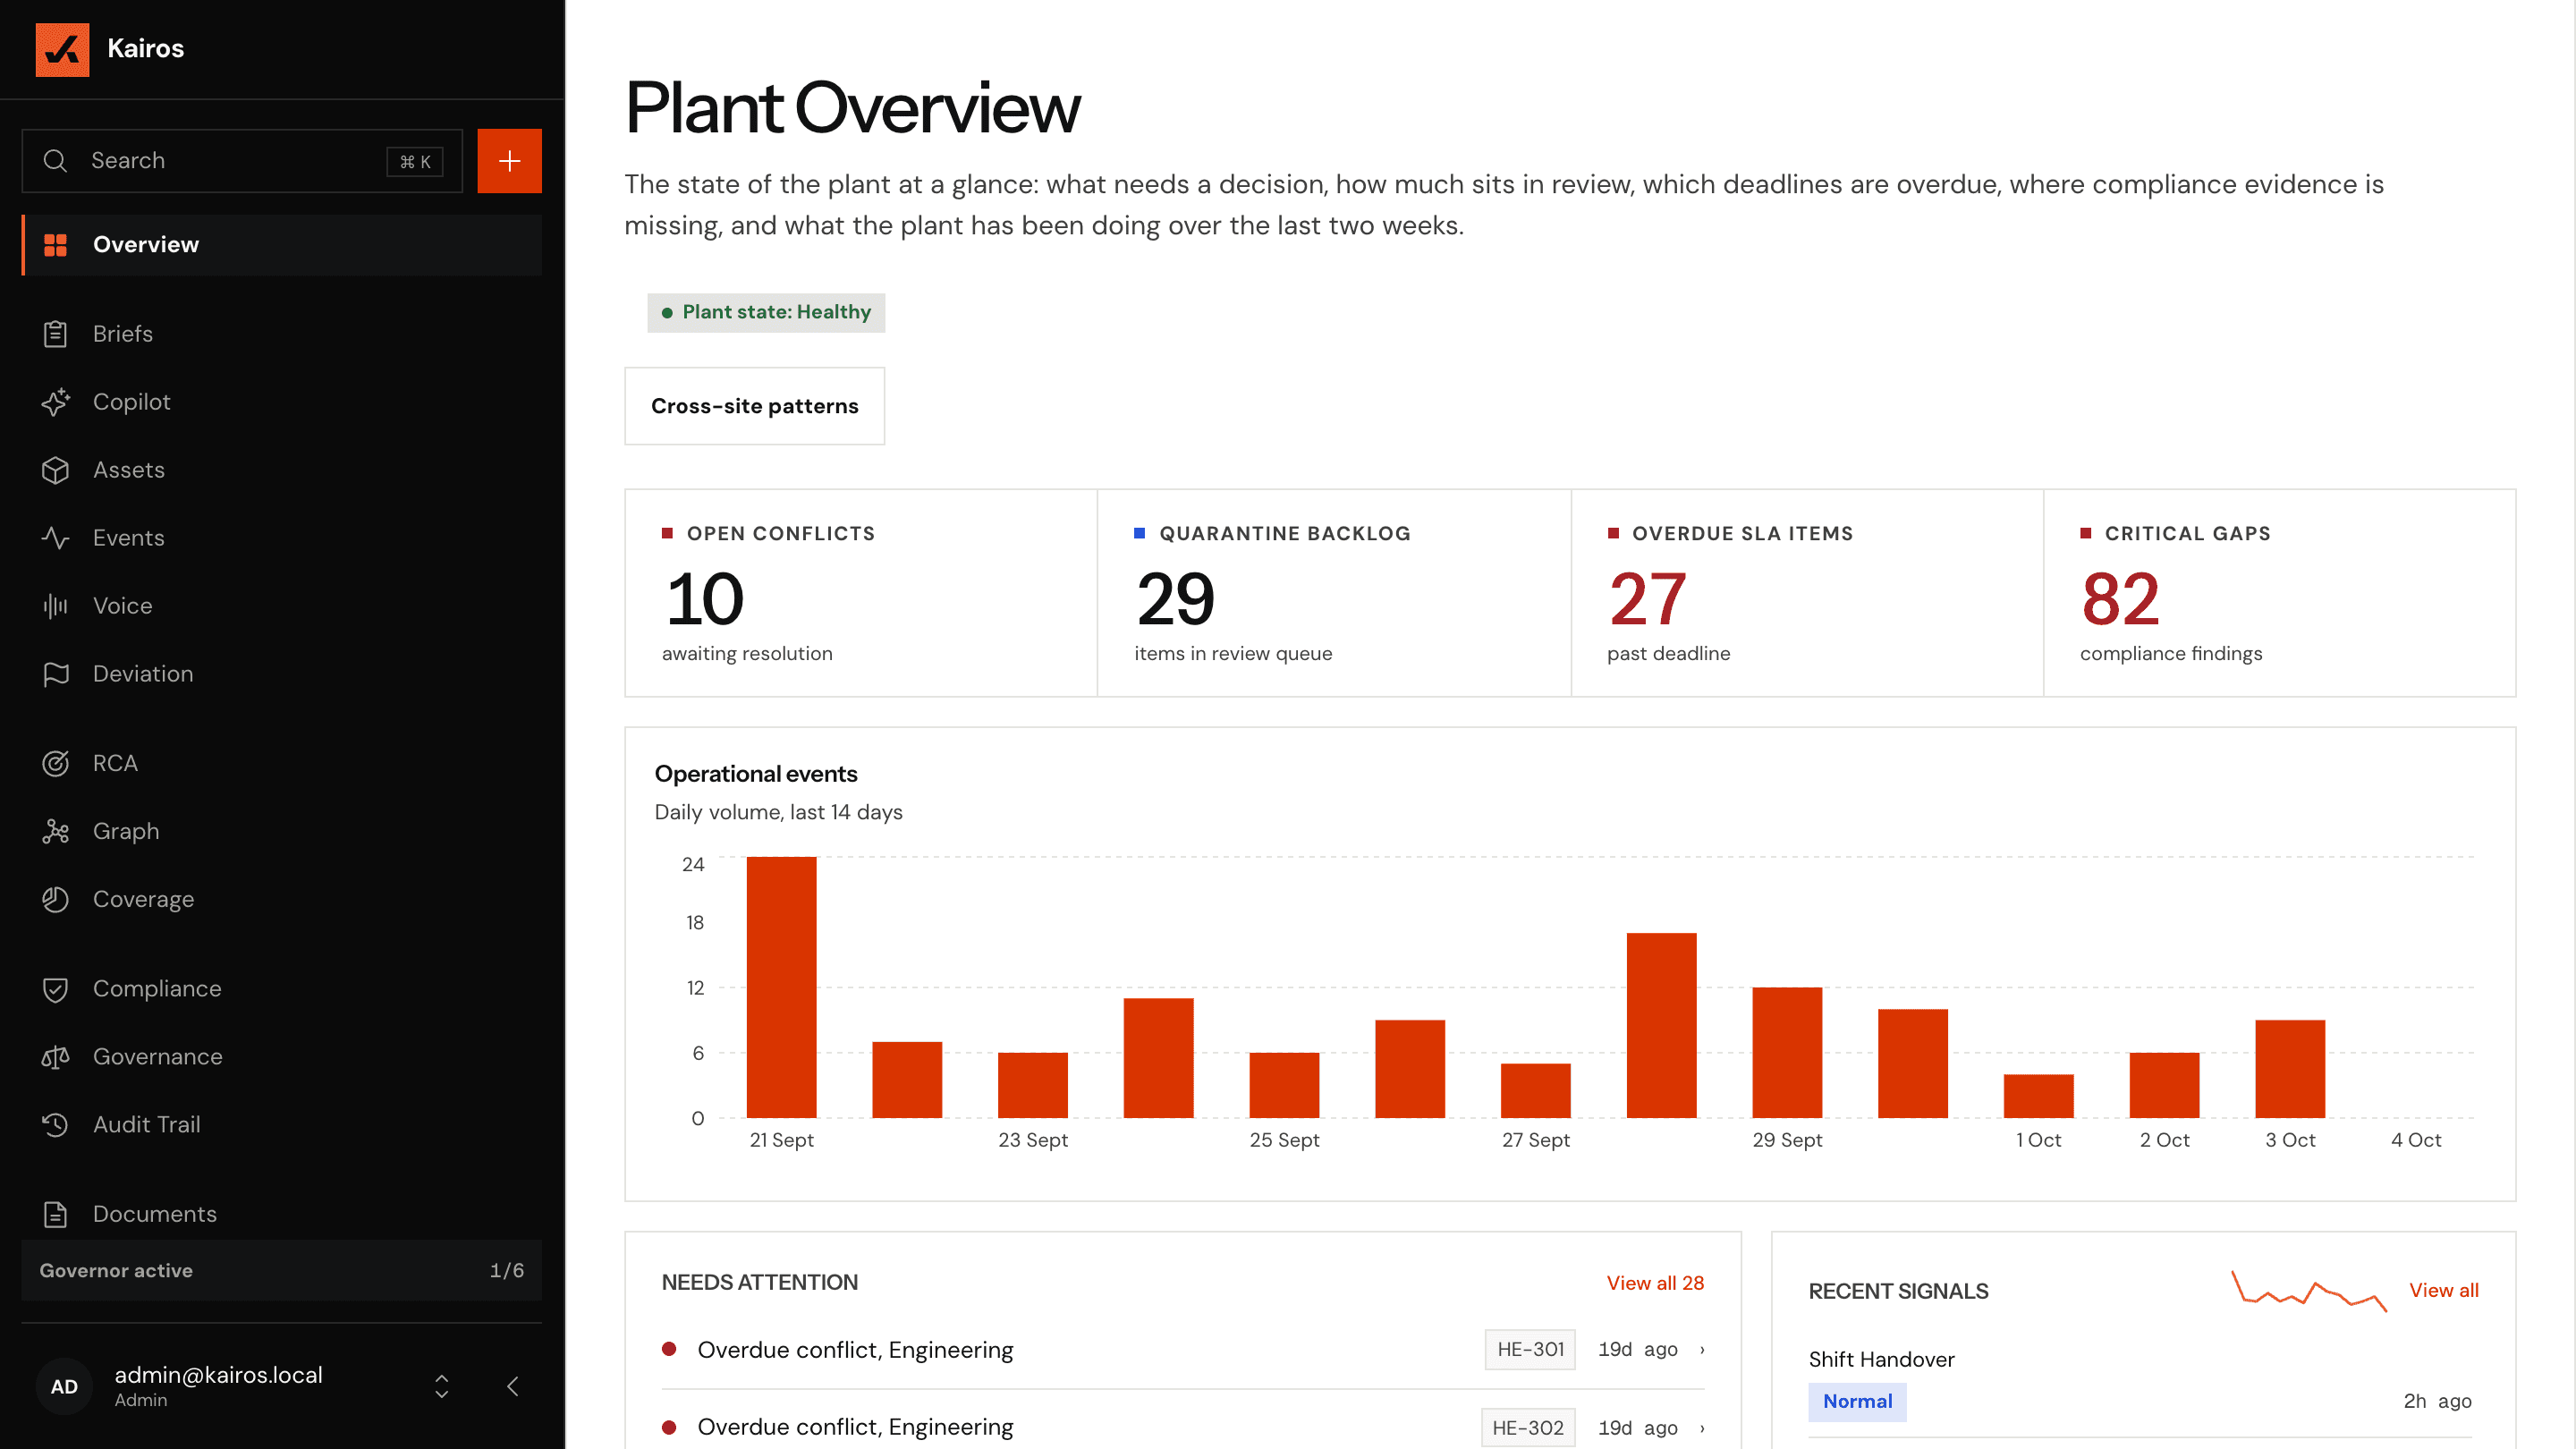Image resolution: width=2576 pixels, height=1449 pixels.
Task: Click the Governor active status bar
Action: pyautogui.click(x=282, y=1270)
